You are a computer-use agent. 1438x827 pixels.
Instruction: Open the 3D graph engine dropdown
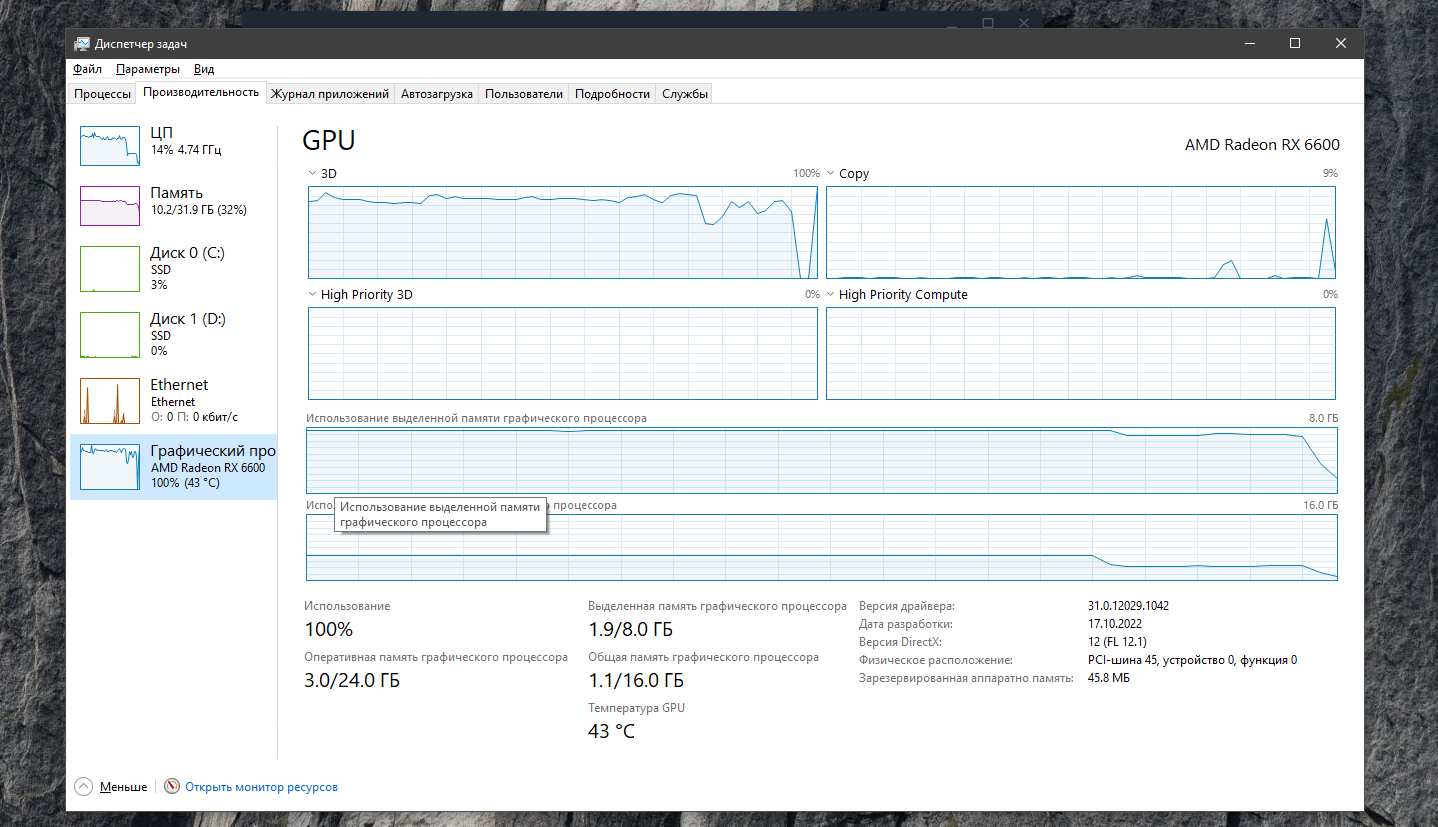pos(313,174)
